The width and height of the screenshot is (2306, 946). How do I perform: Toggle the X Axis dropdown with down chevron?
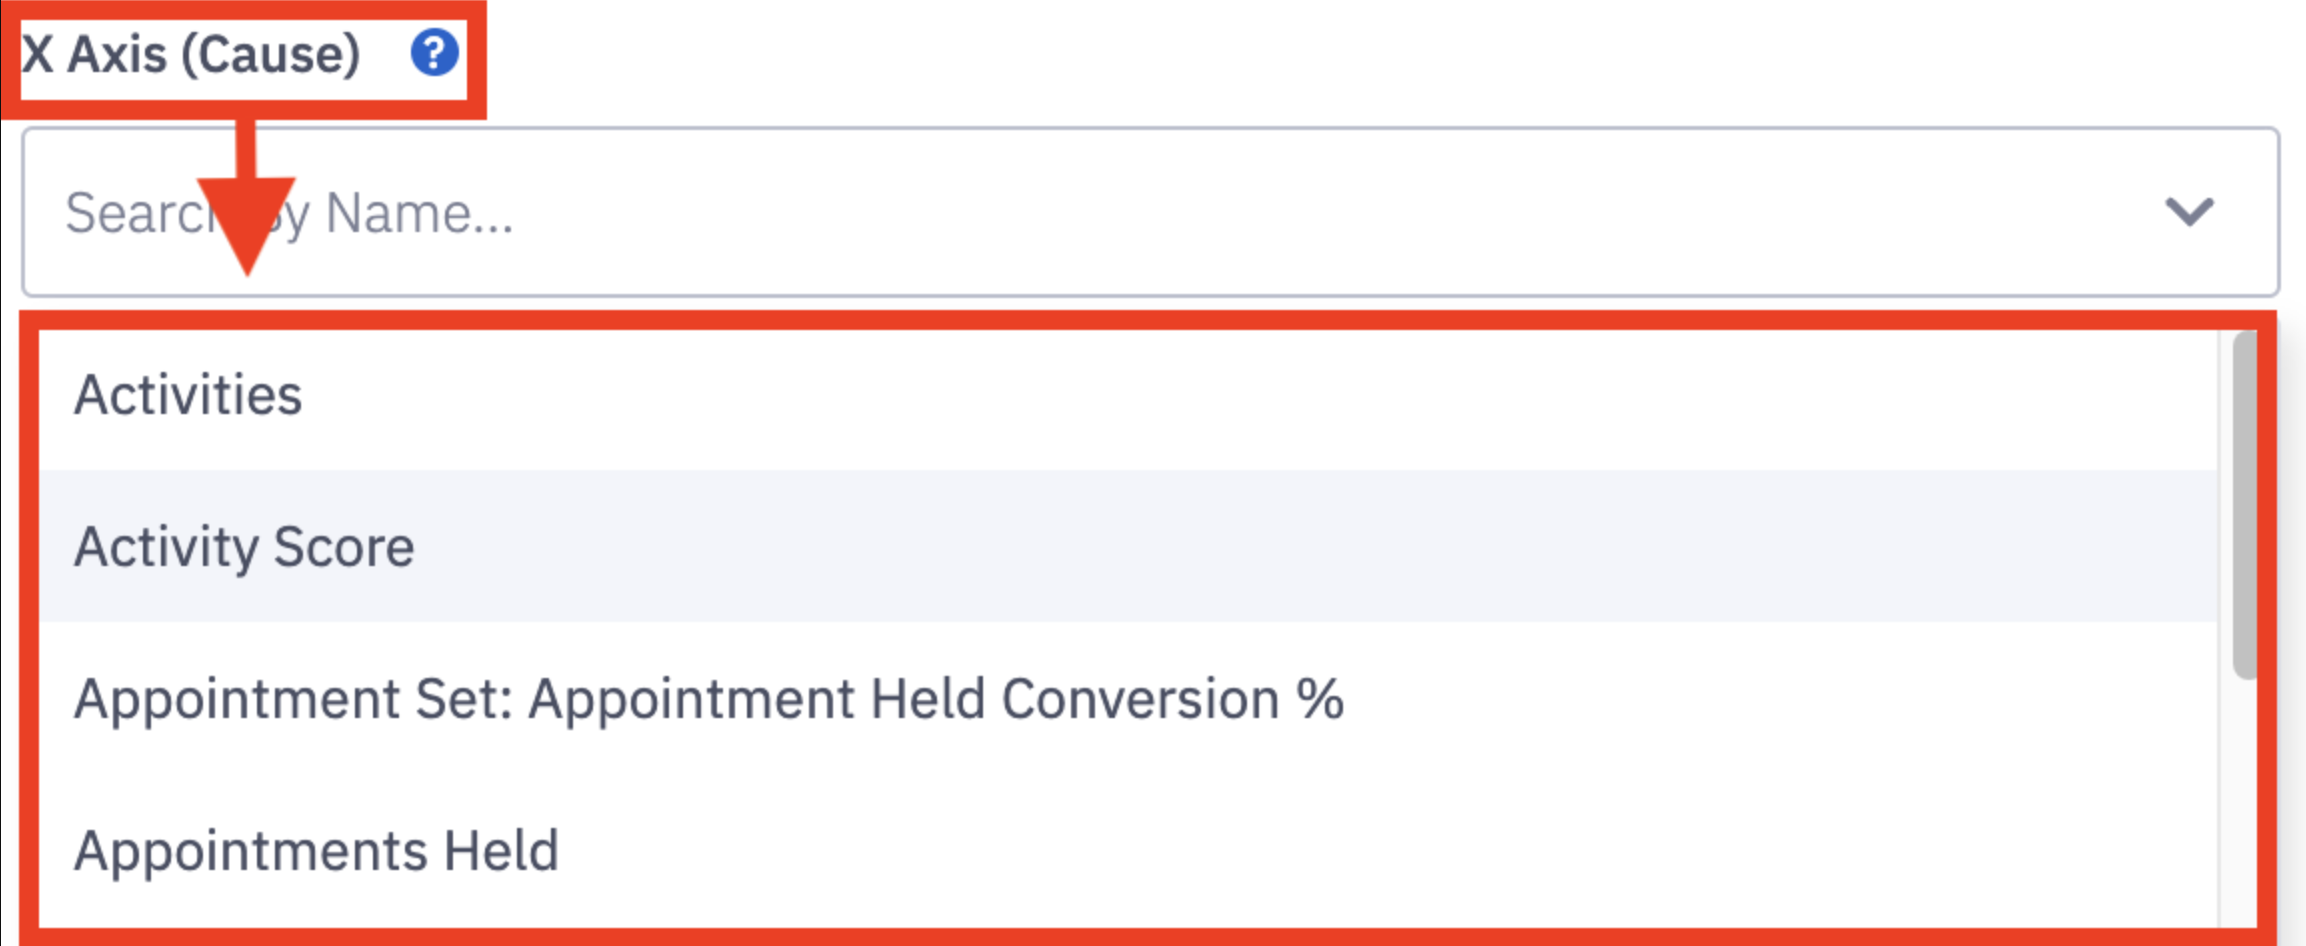[2190, 211]
